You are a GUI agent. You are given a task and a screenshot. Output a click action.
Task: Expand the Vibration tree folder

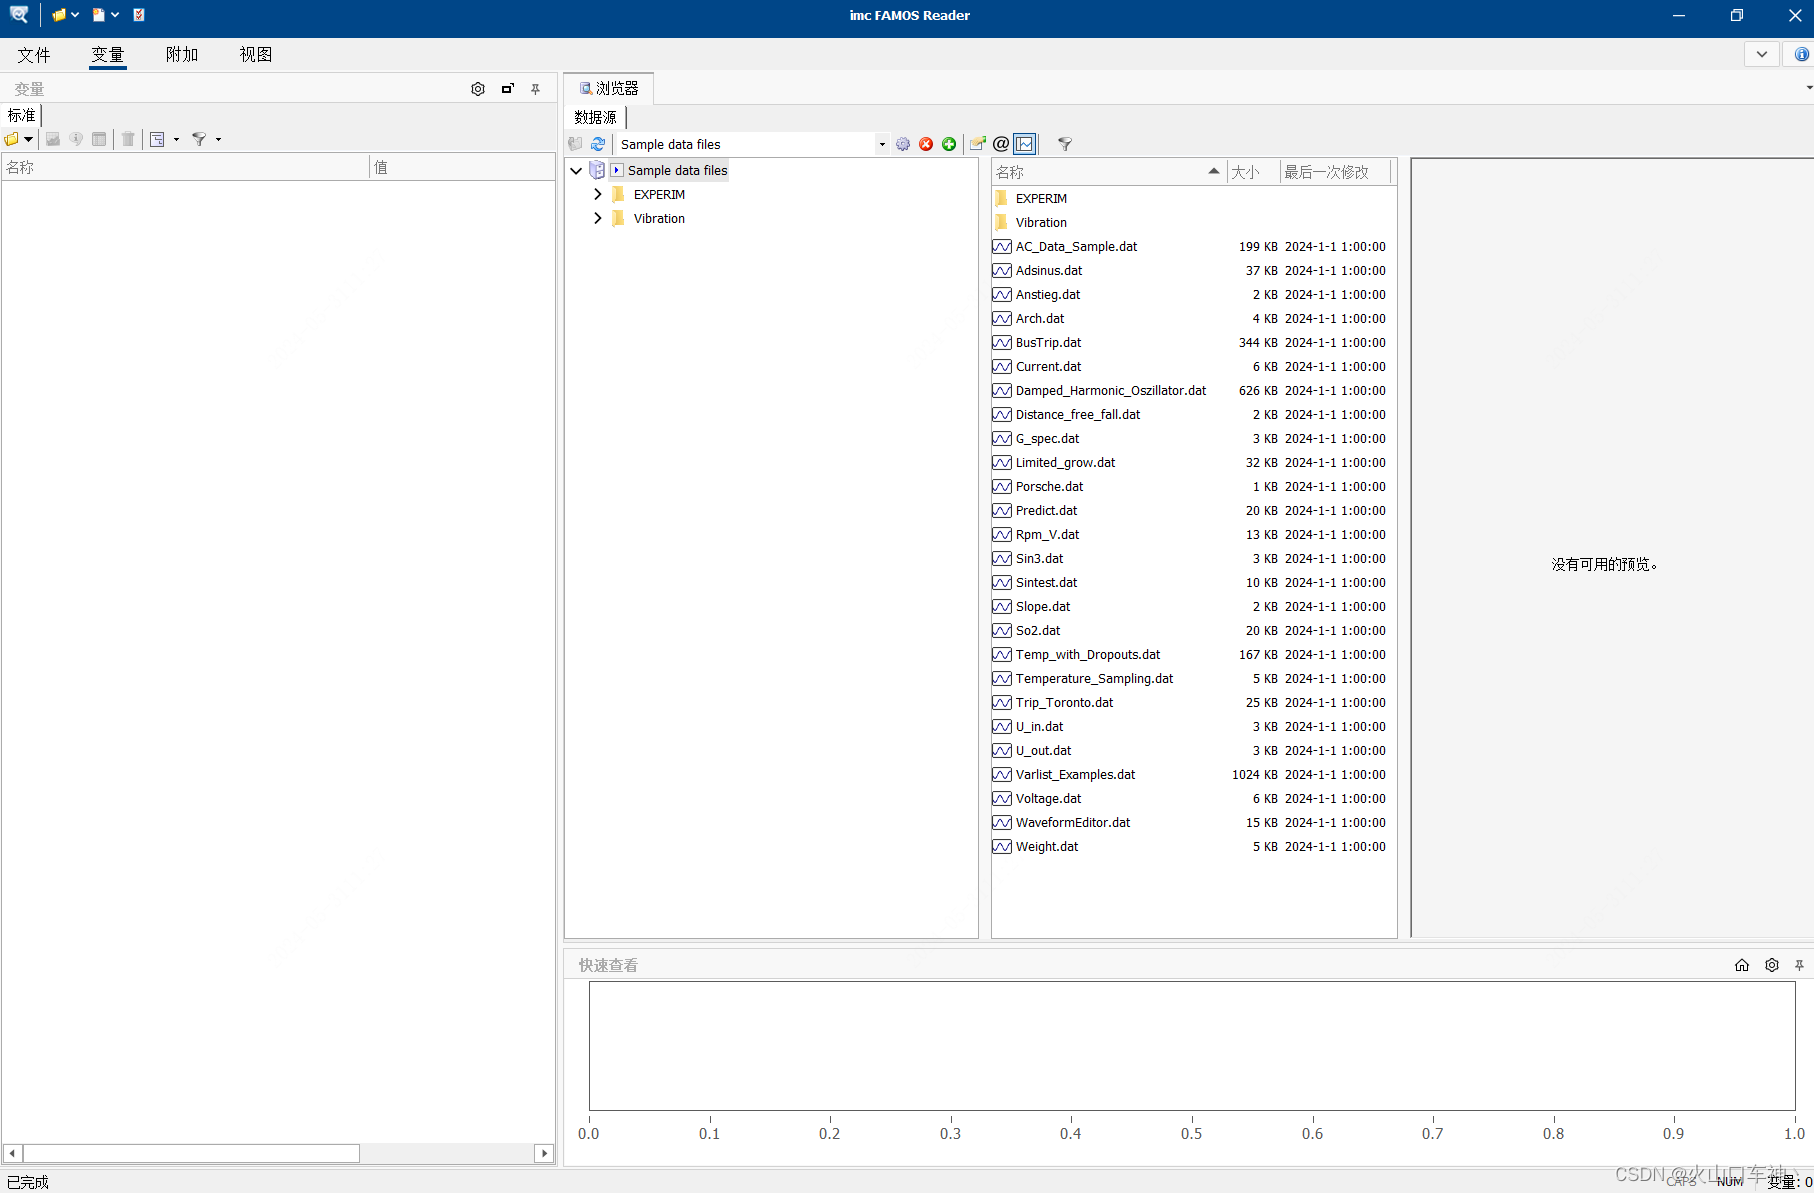[598, 219]
